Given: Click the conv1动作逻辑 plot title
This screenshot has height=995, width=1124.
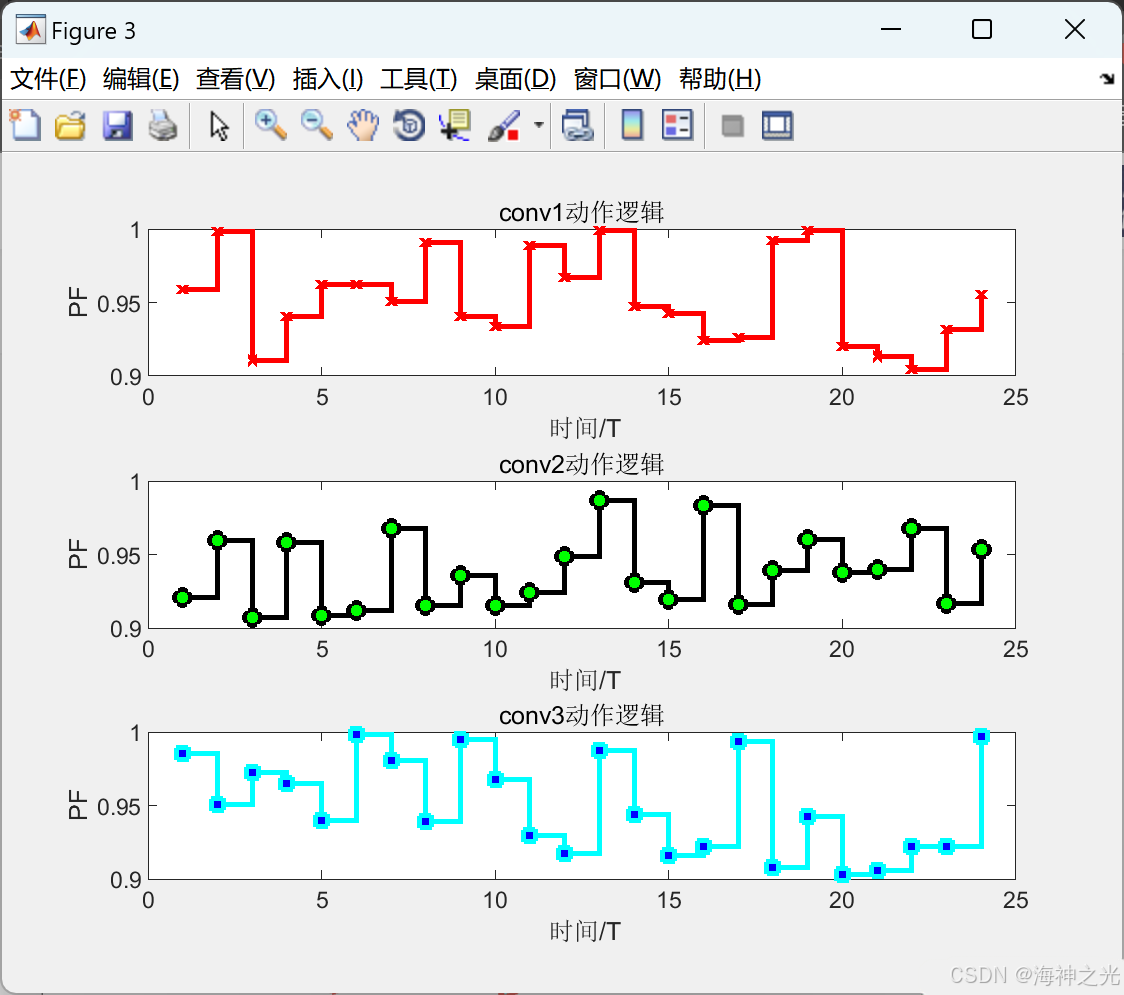Looking at the screenshot, I should click(x=581, y=213).
